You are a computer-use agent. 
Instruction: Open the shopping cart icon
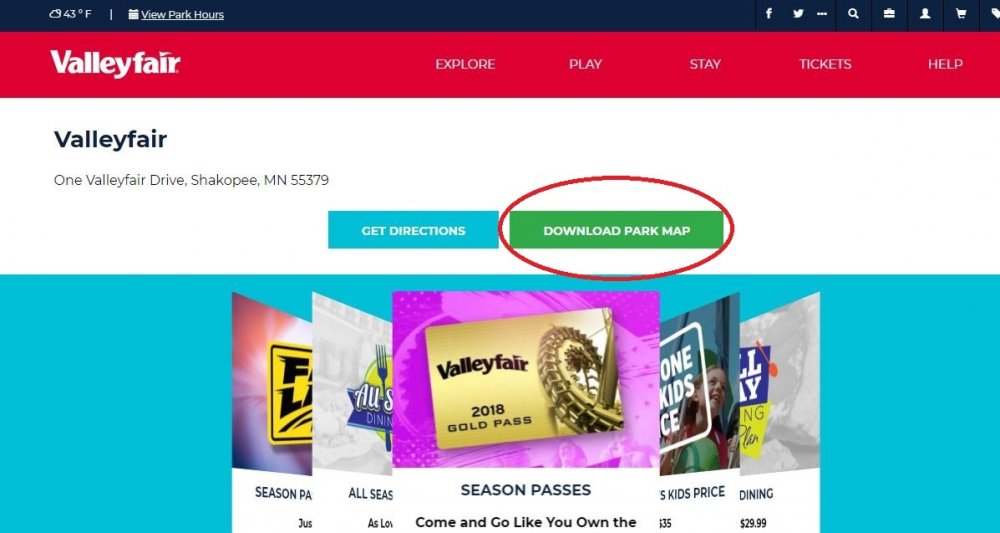coord(960,13)
